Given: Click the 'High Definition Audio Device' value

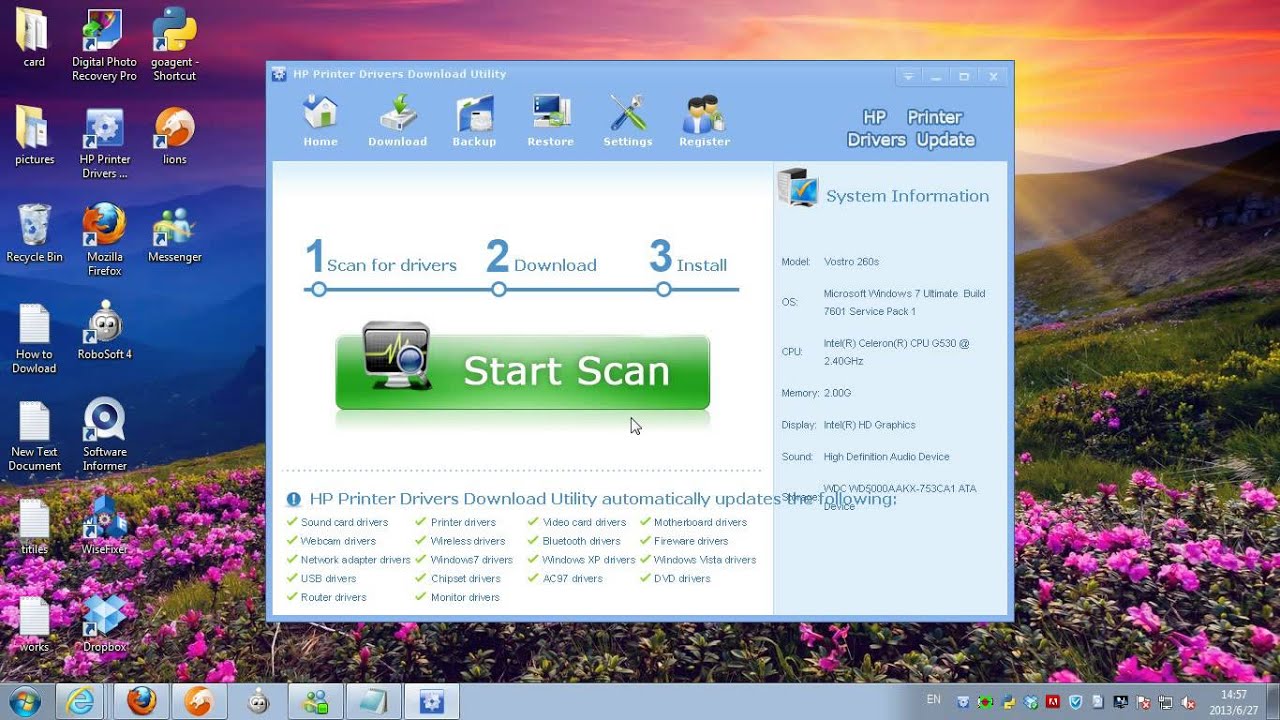Looking at the screenshot, I should click(886, 457).
